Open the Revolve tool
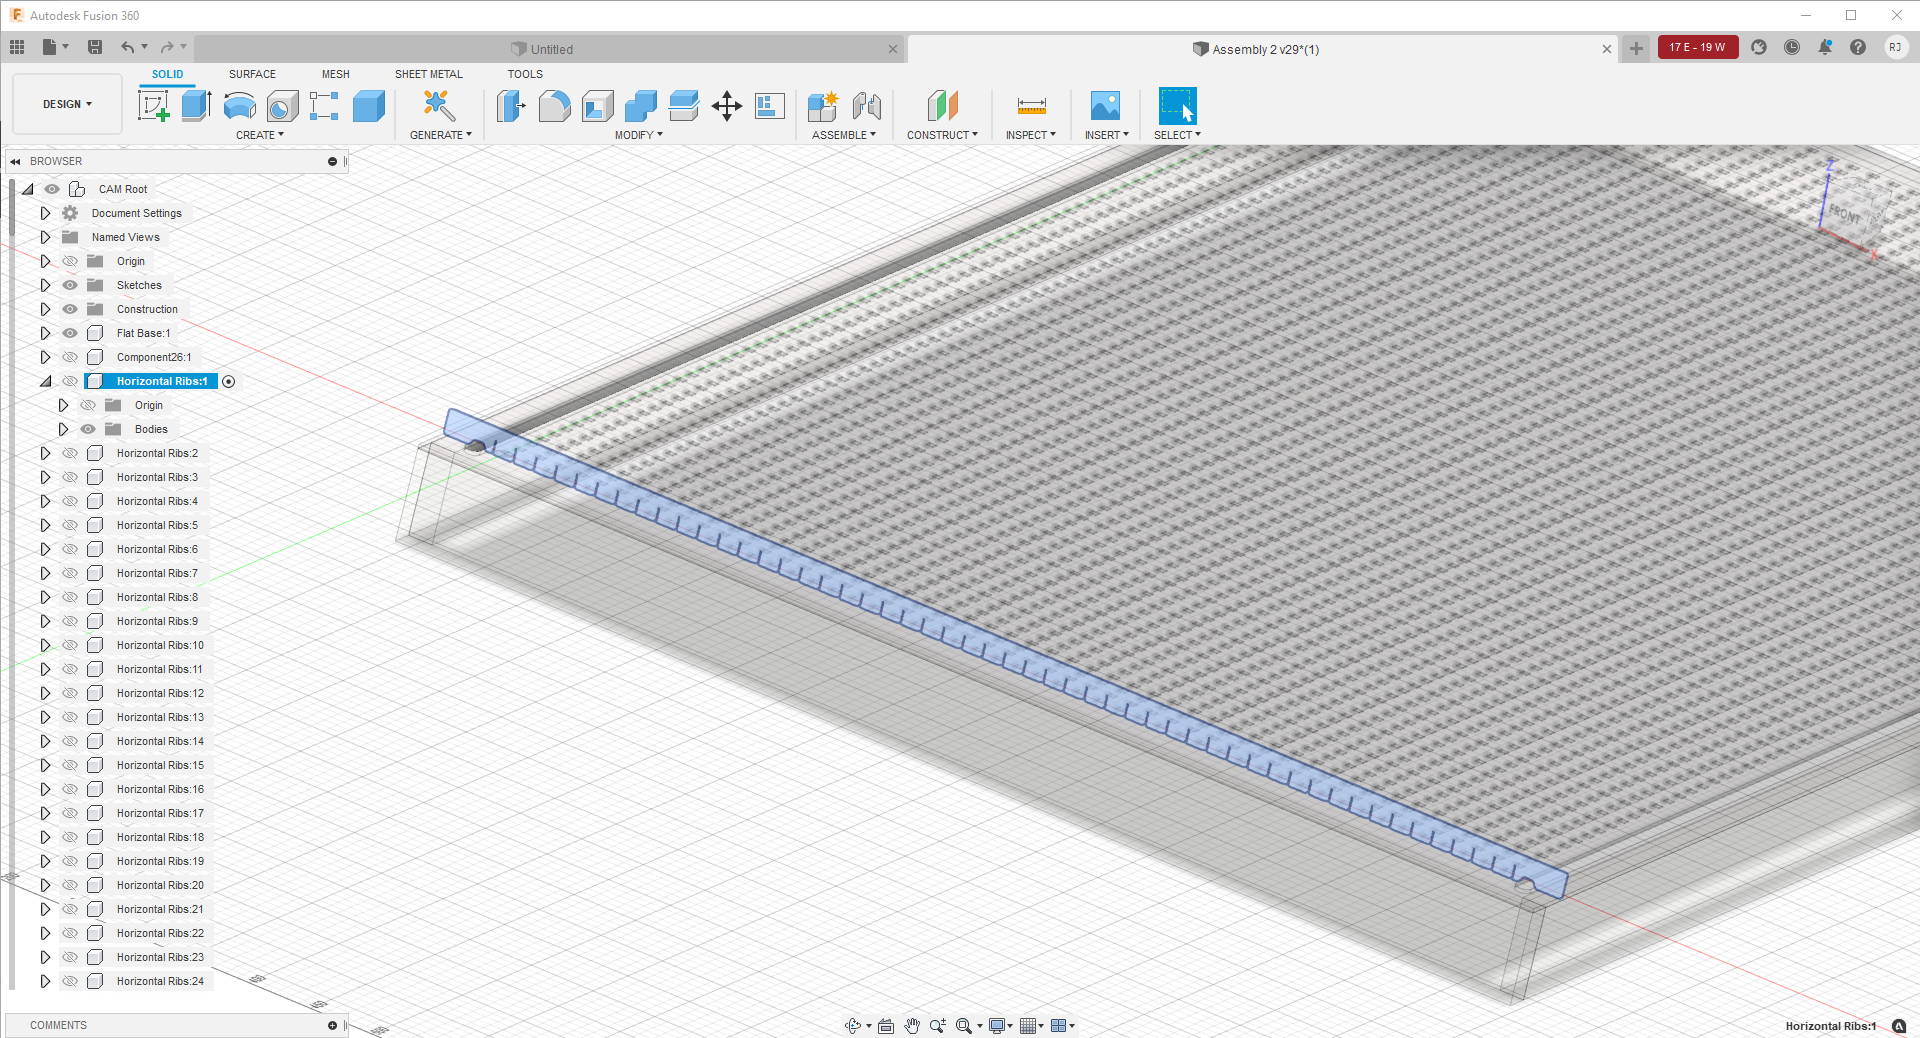The image size is (1920, 1038). 239,106
